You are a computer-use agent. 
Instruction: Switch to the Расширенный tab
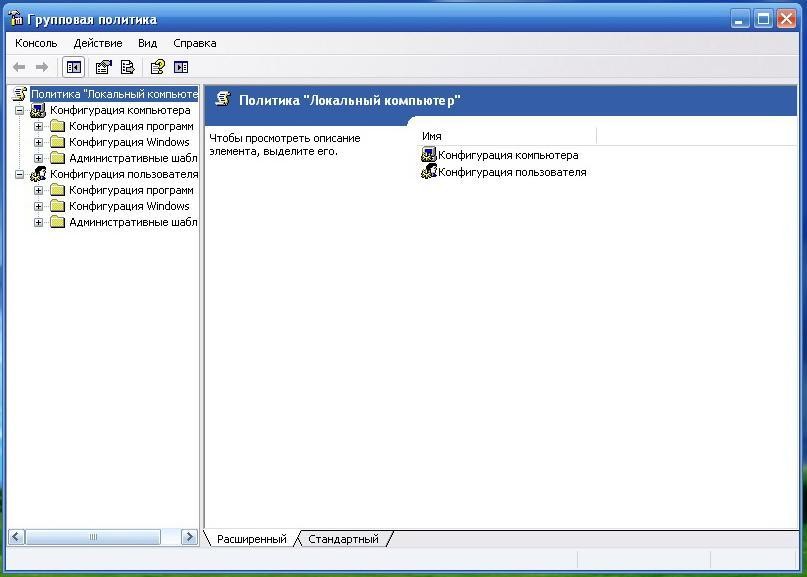251,539
